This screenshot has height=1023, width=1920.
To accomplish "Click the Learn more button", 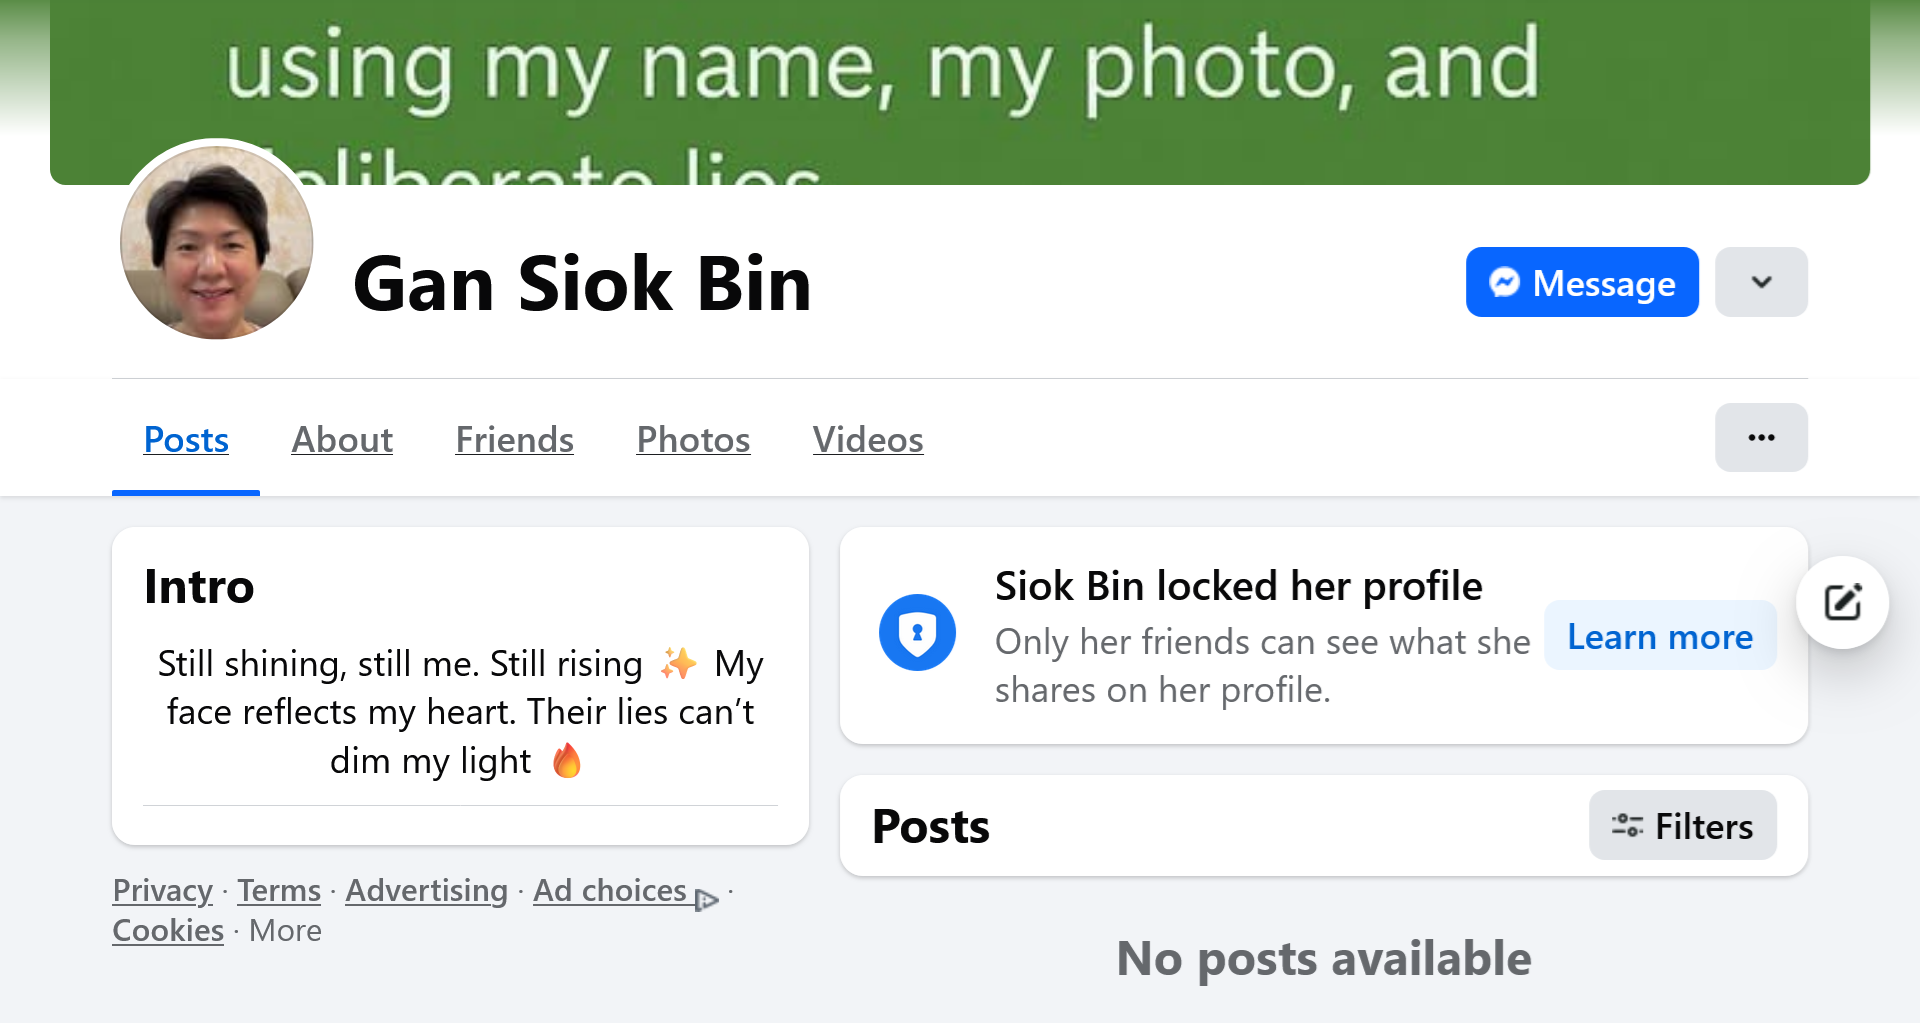I will click(1660, 636).
